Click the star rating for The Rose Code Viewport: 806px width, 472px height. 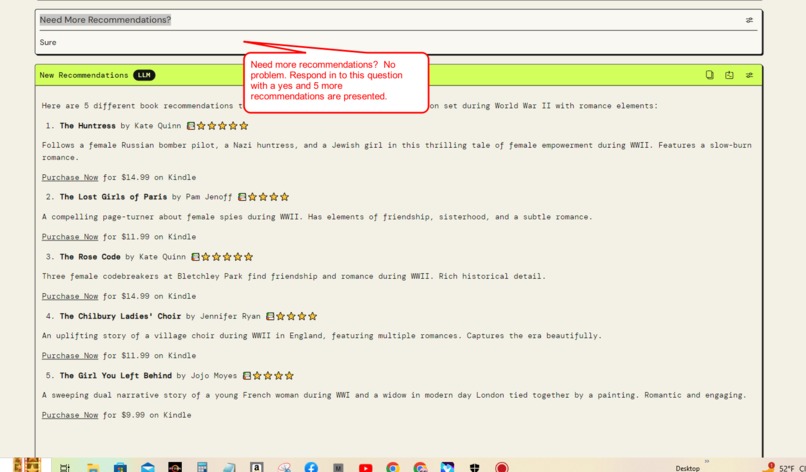coord(227,257)
